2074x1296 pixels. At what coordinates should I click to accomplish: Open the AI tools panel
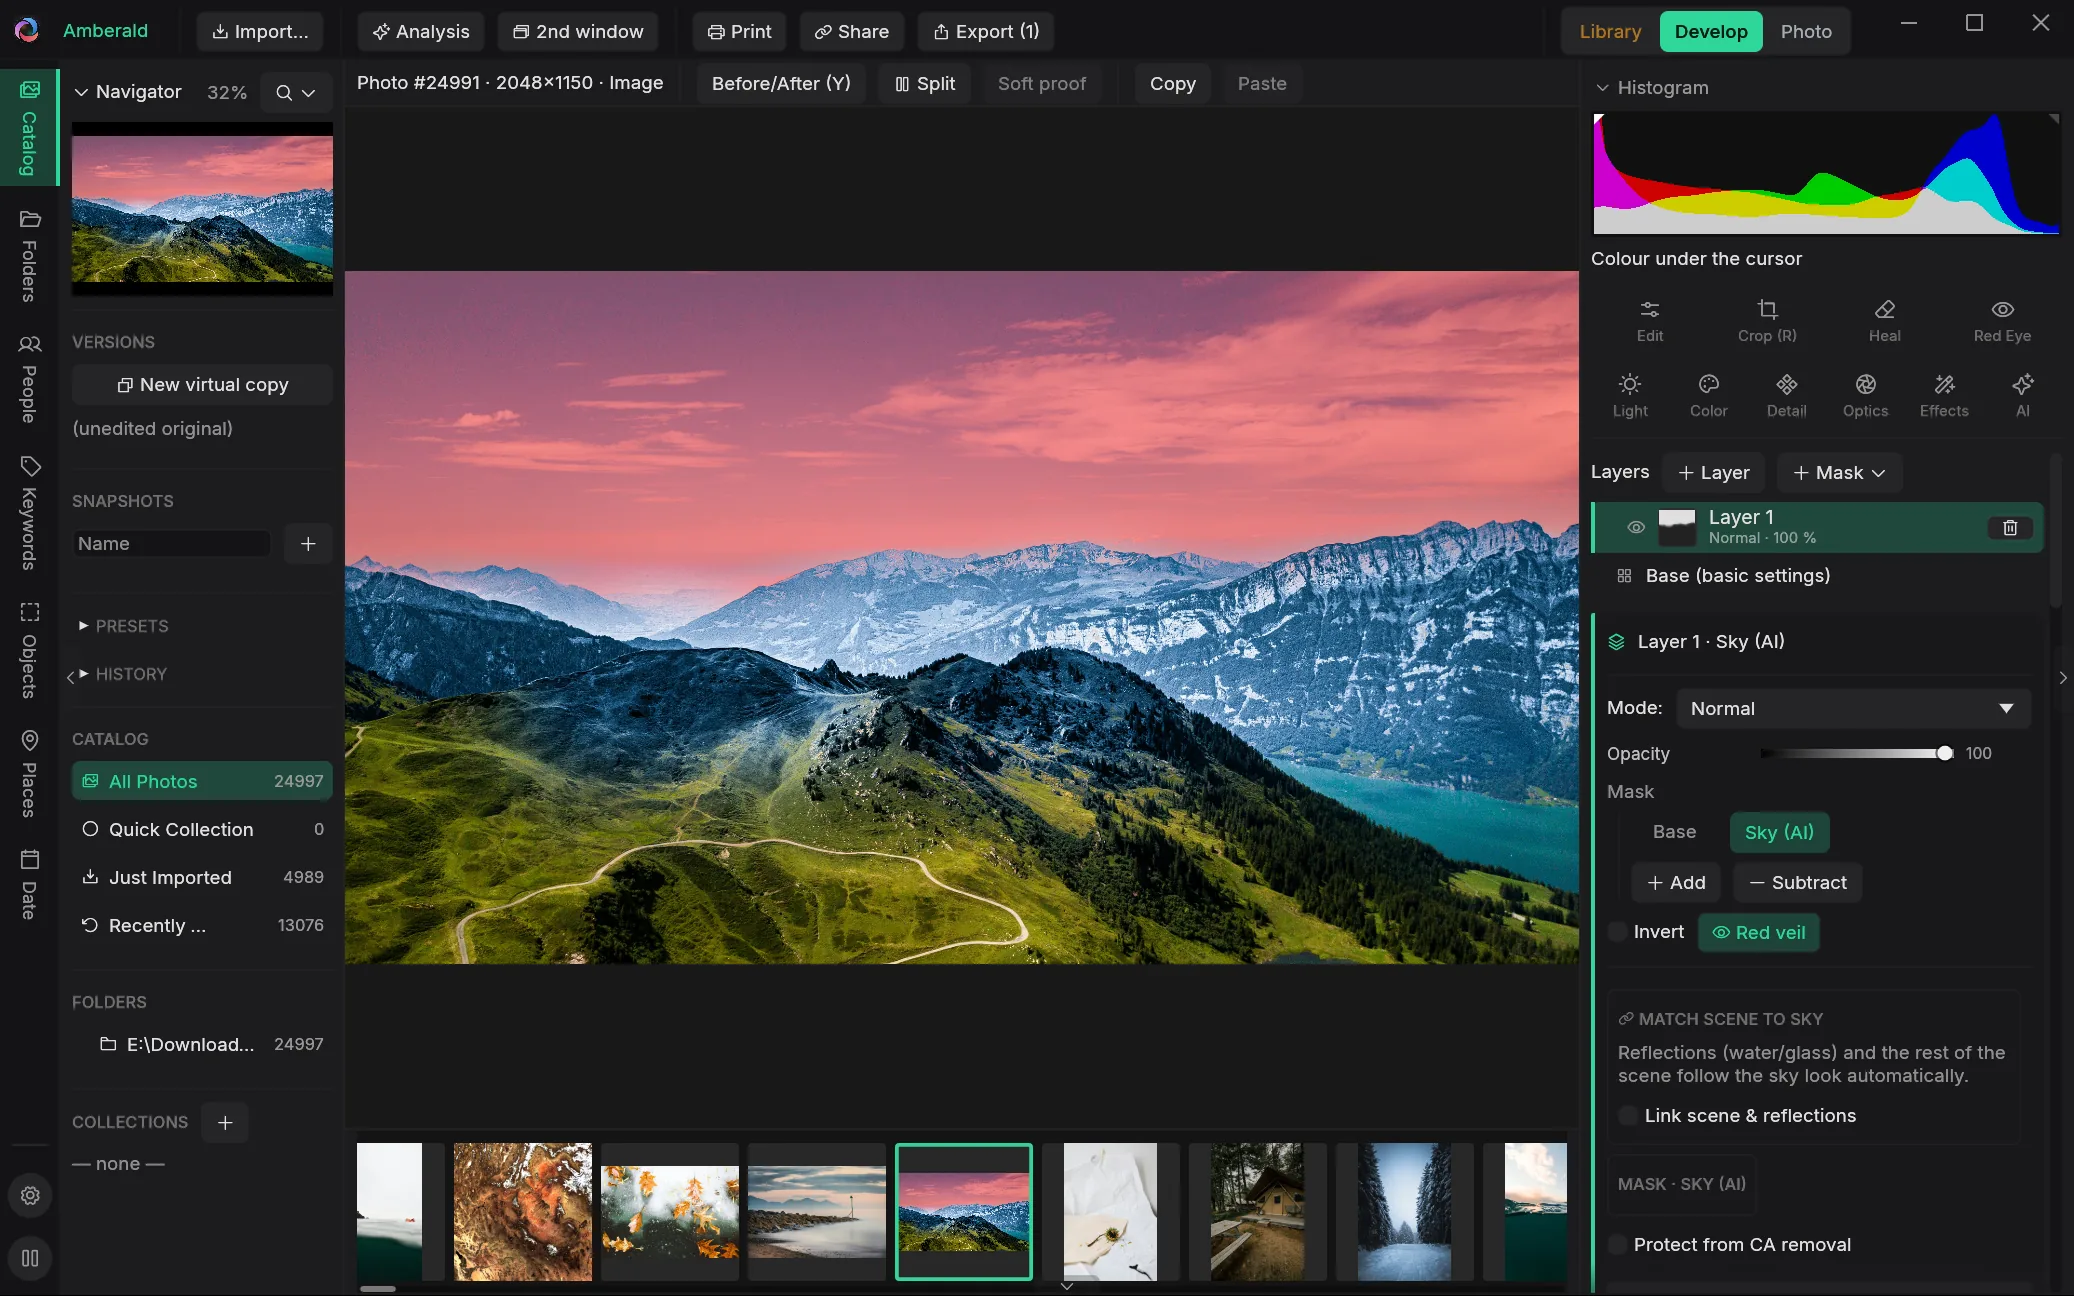point(2022,395)
